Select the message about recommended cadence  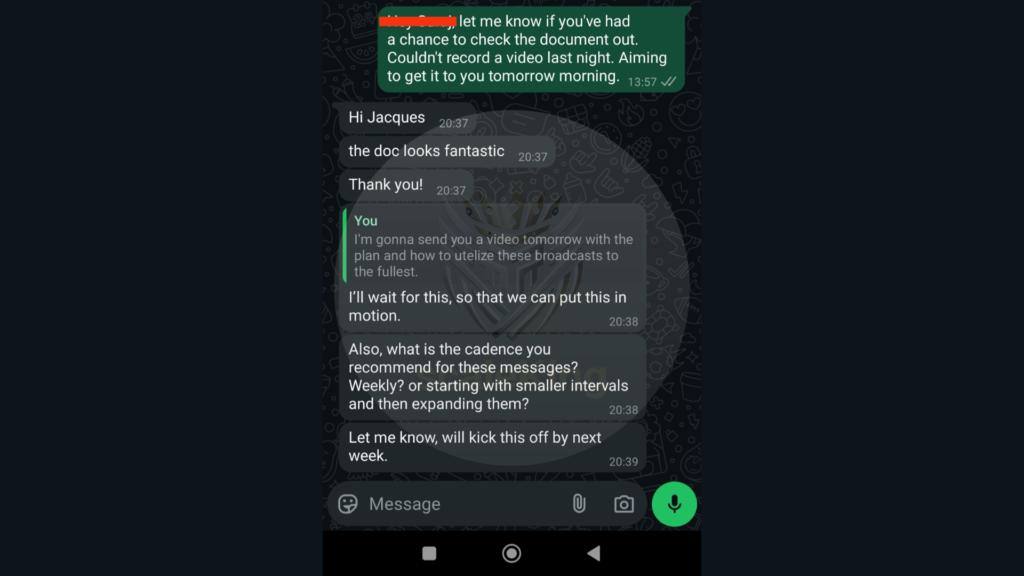point(493,377)
